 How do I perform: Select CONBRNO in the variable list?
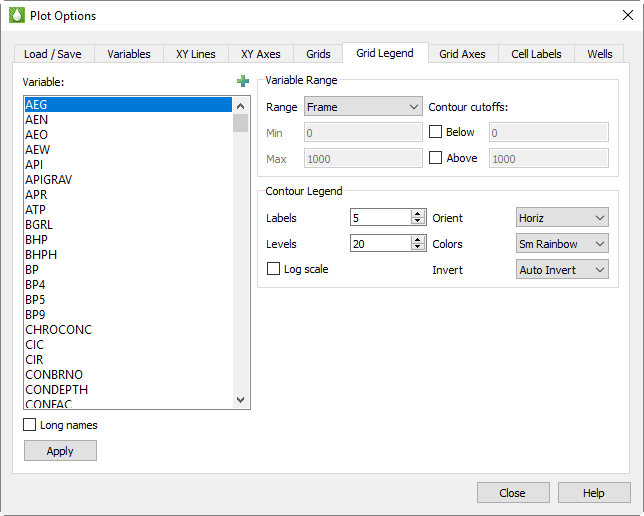coord(128,374)
